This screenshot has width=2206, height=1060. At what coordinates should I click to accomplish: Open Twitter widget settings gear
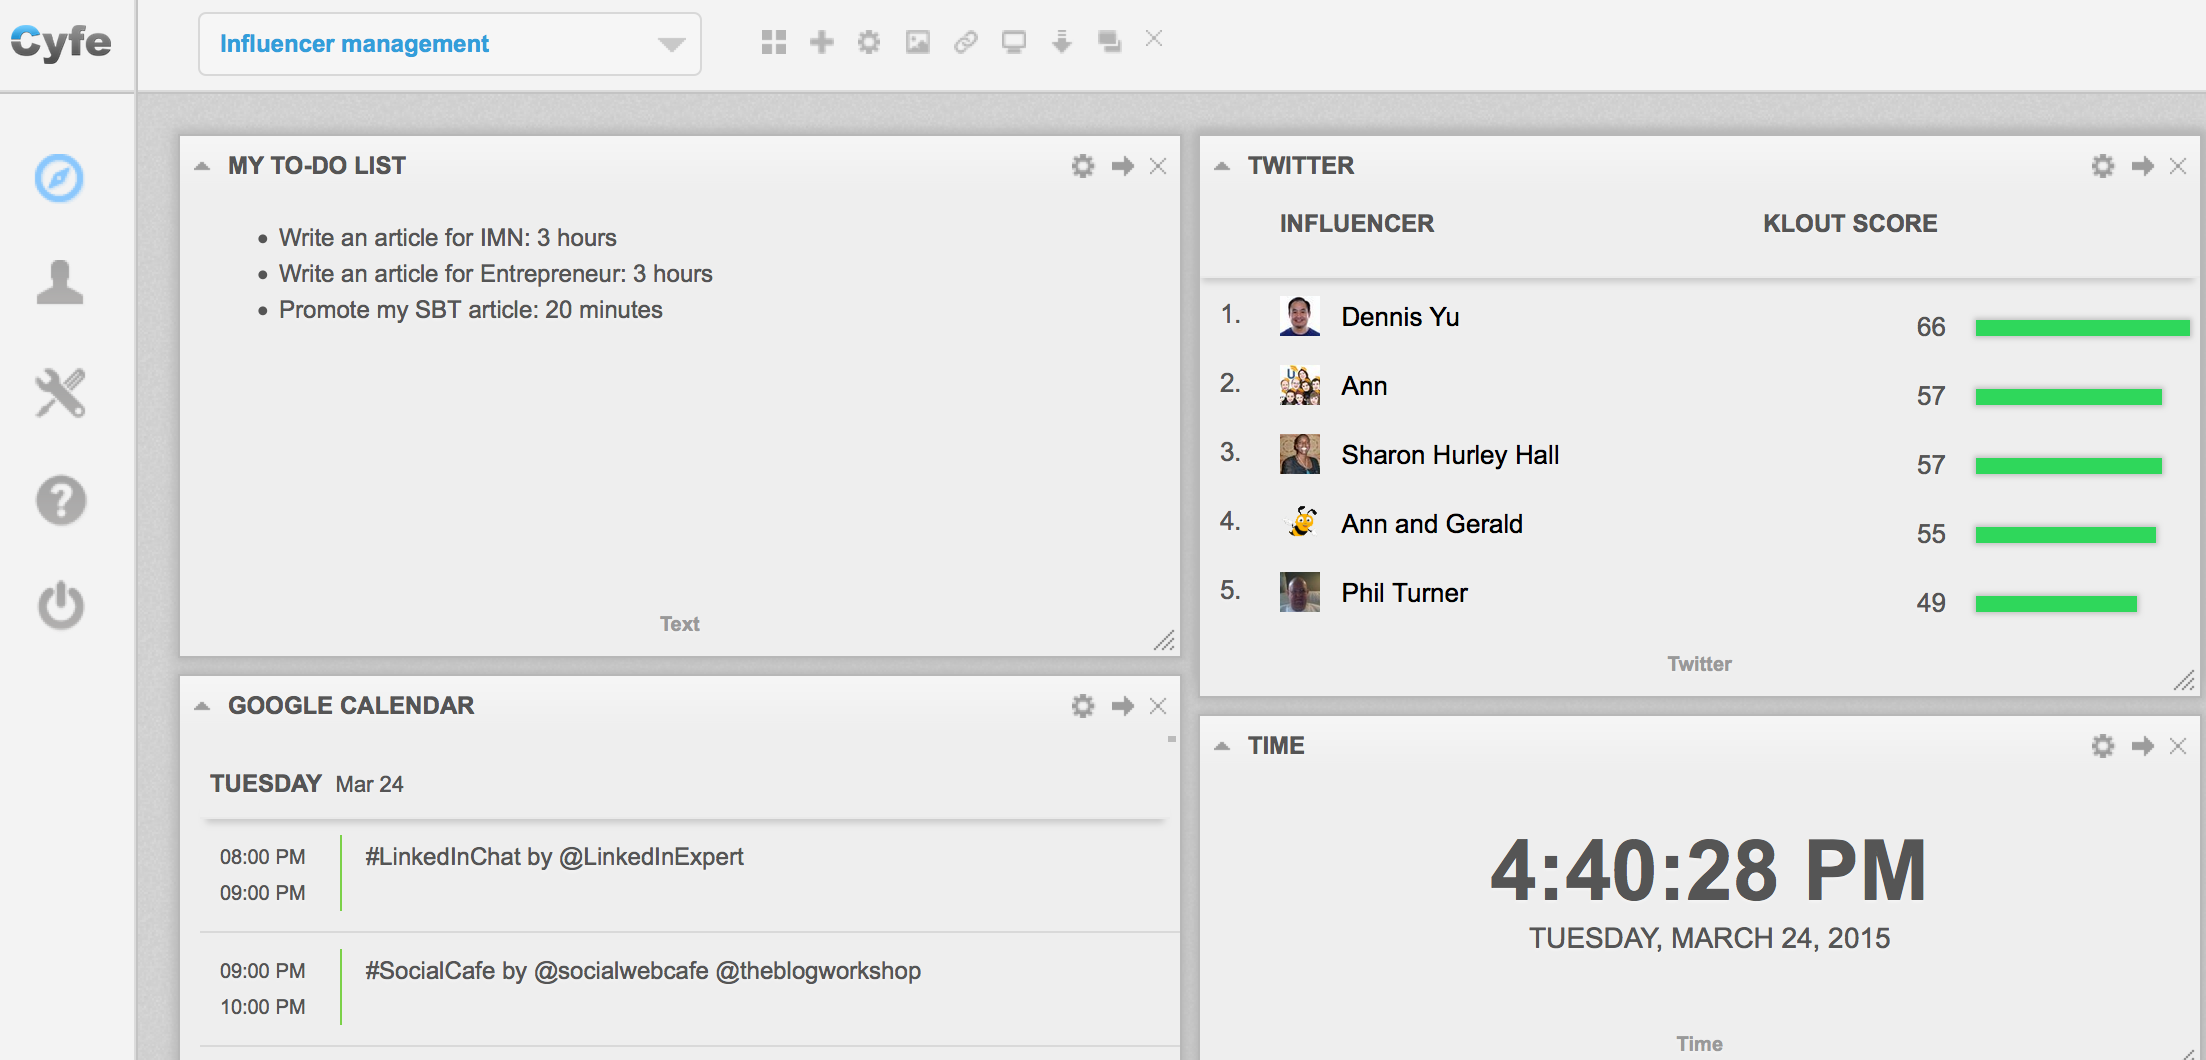(2102, 166)
